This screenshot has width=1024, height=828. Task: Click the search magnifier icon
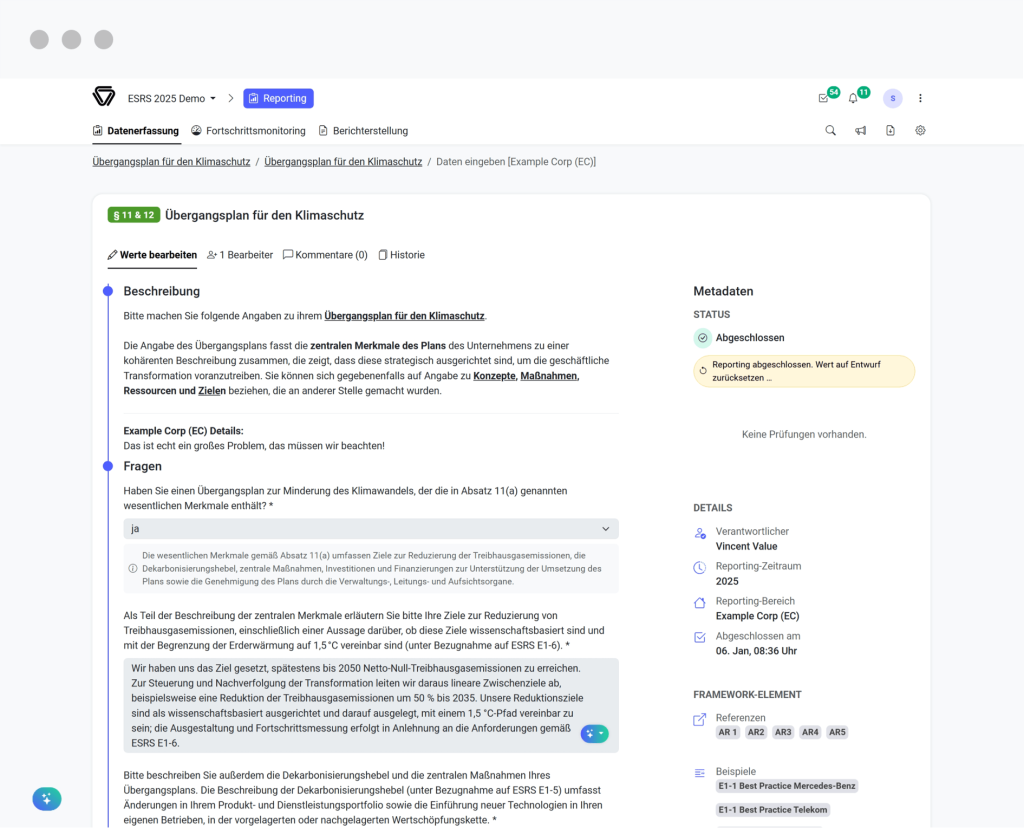coord(830,131)
